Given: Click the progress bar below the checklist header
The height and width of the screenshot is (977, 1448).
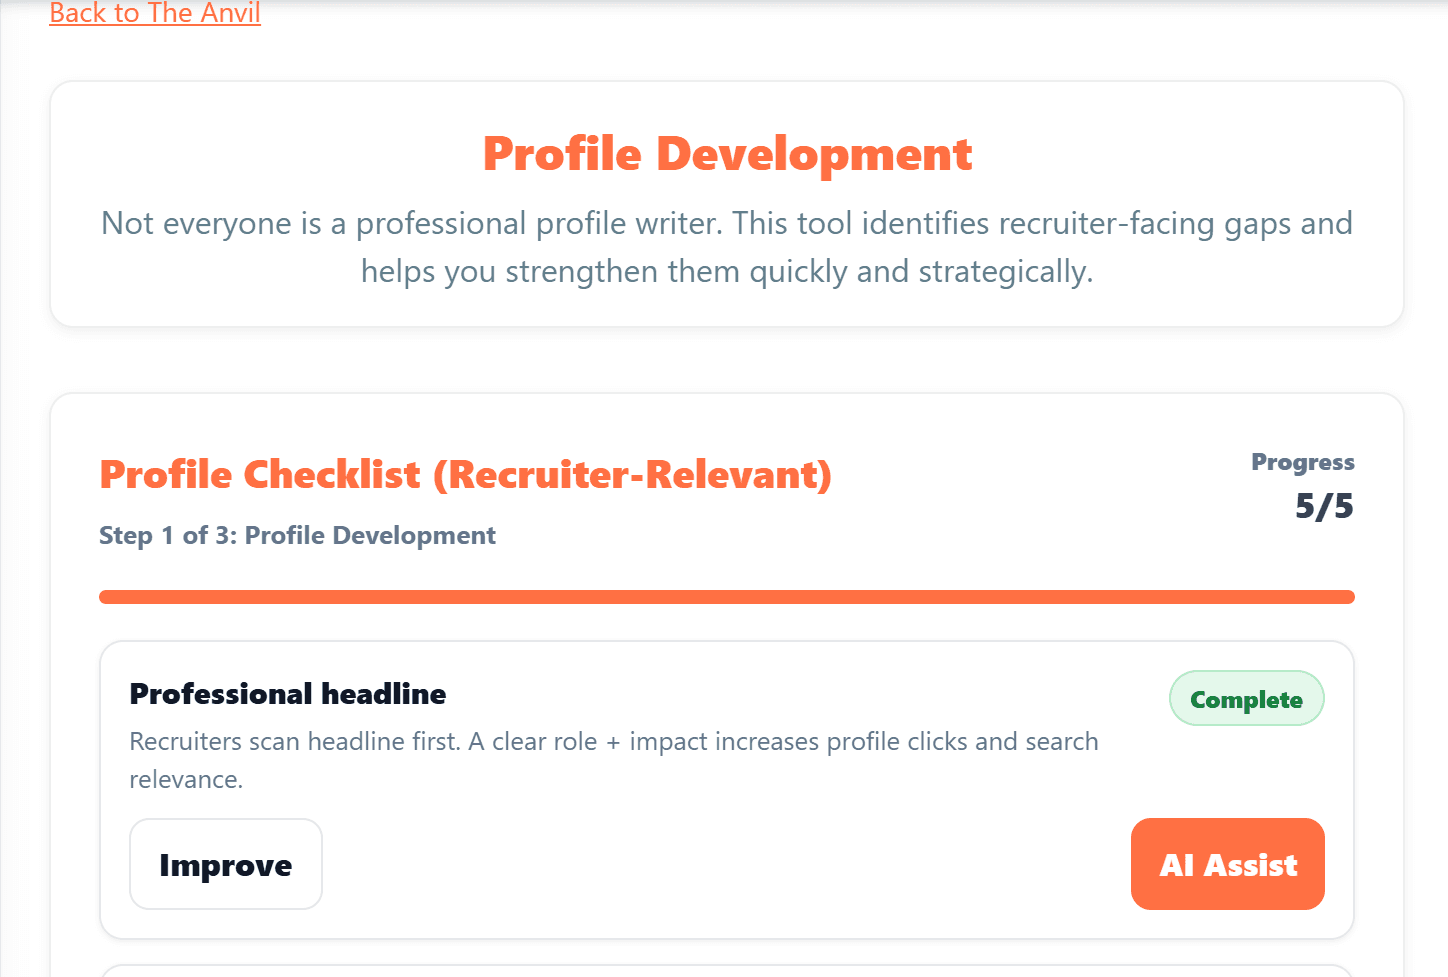Looking at the screenshot, I should (726, 596).
